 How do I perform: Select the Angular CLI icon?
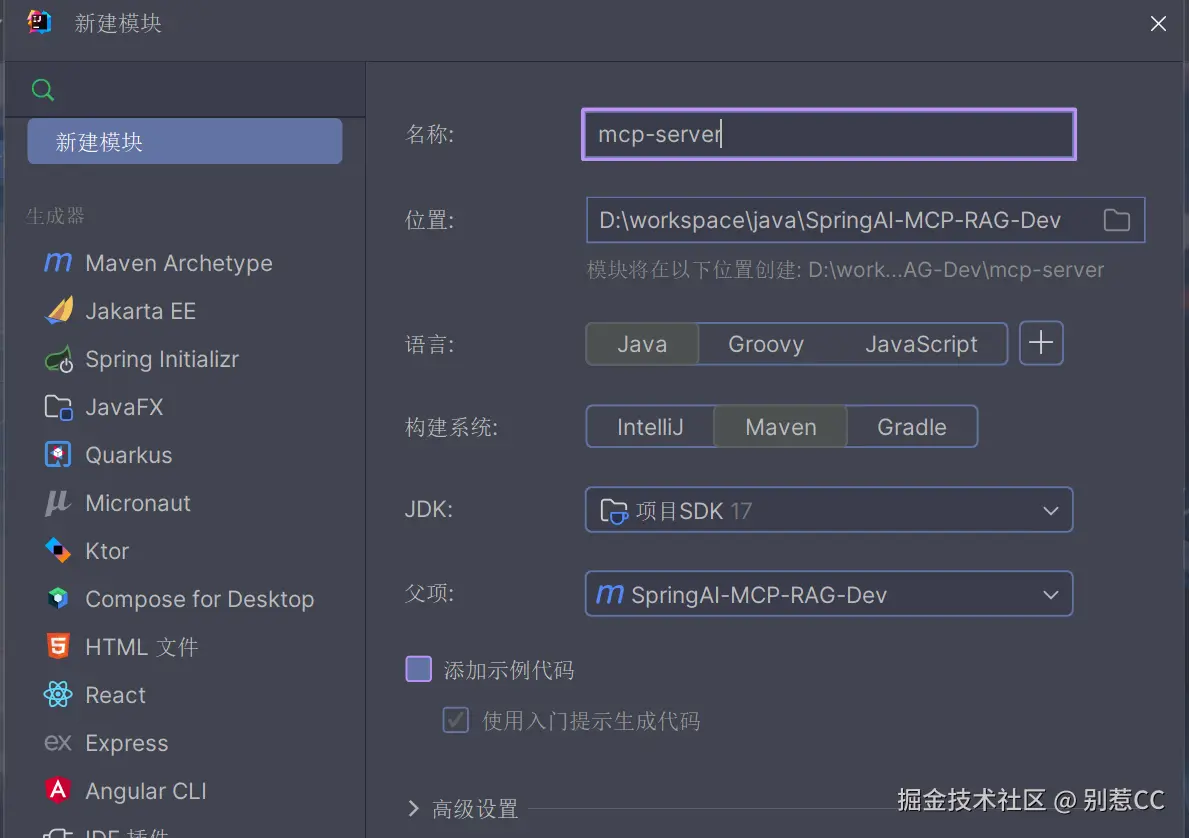coord(59,791)
